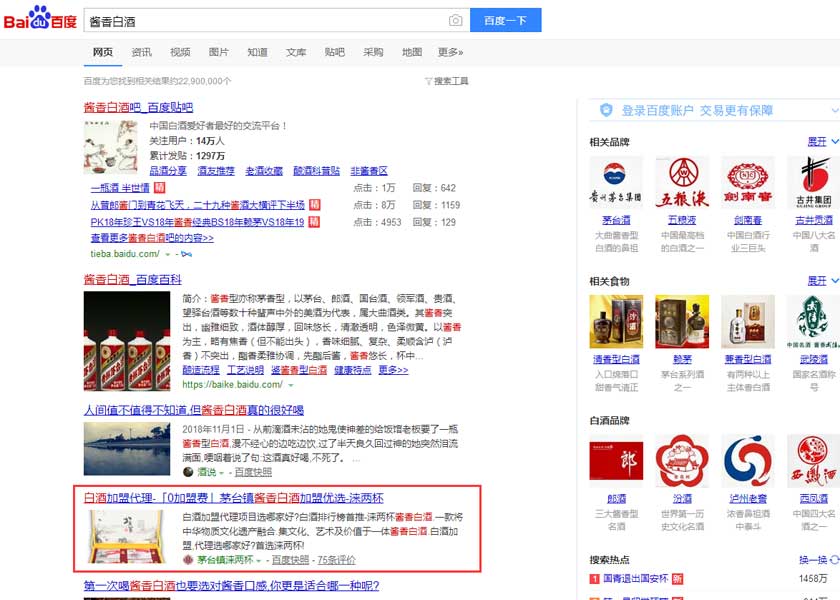Open the 更多» category menu
Viewport: 840px width, 600px height.
(450, 52)
